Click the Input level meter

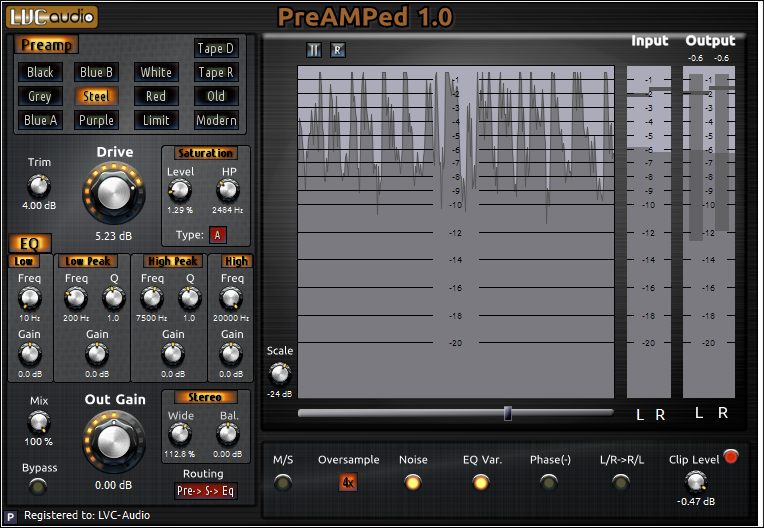click(649, 232)
